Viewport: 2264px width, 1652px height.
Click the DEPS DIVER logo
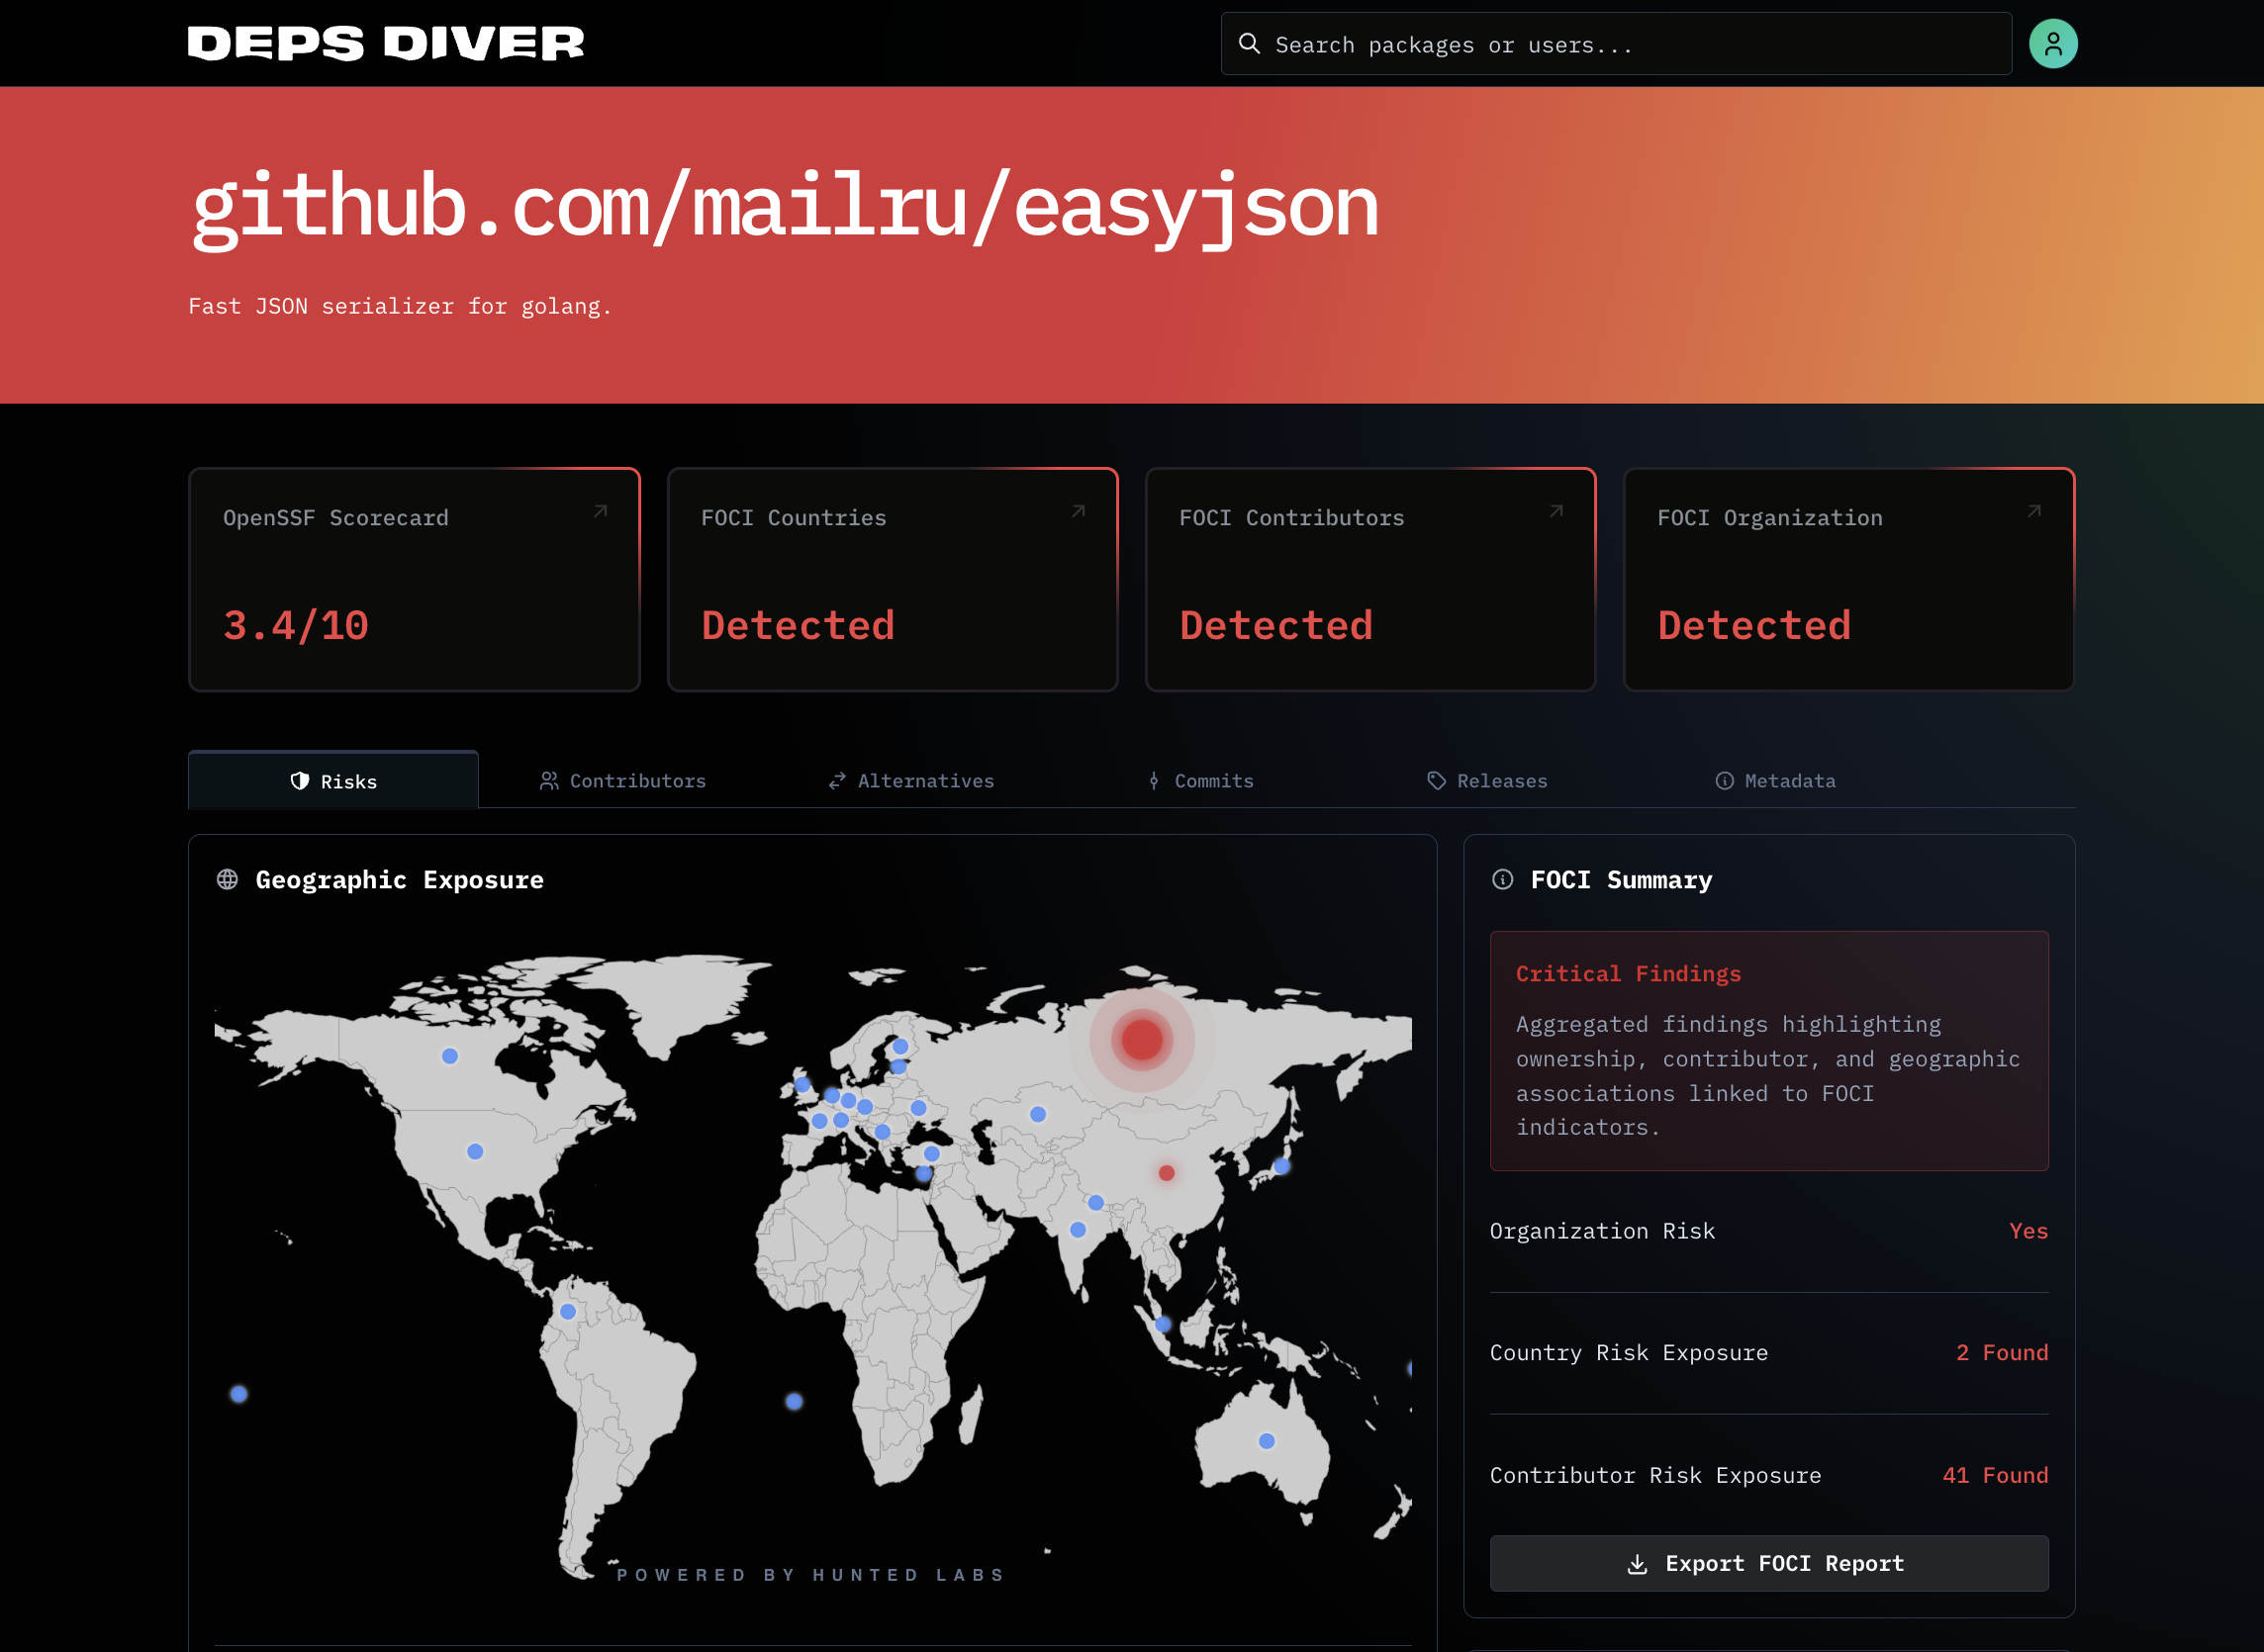click(x=386, y=44)
